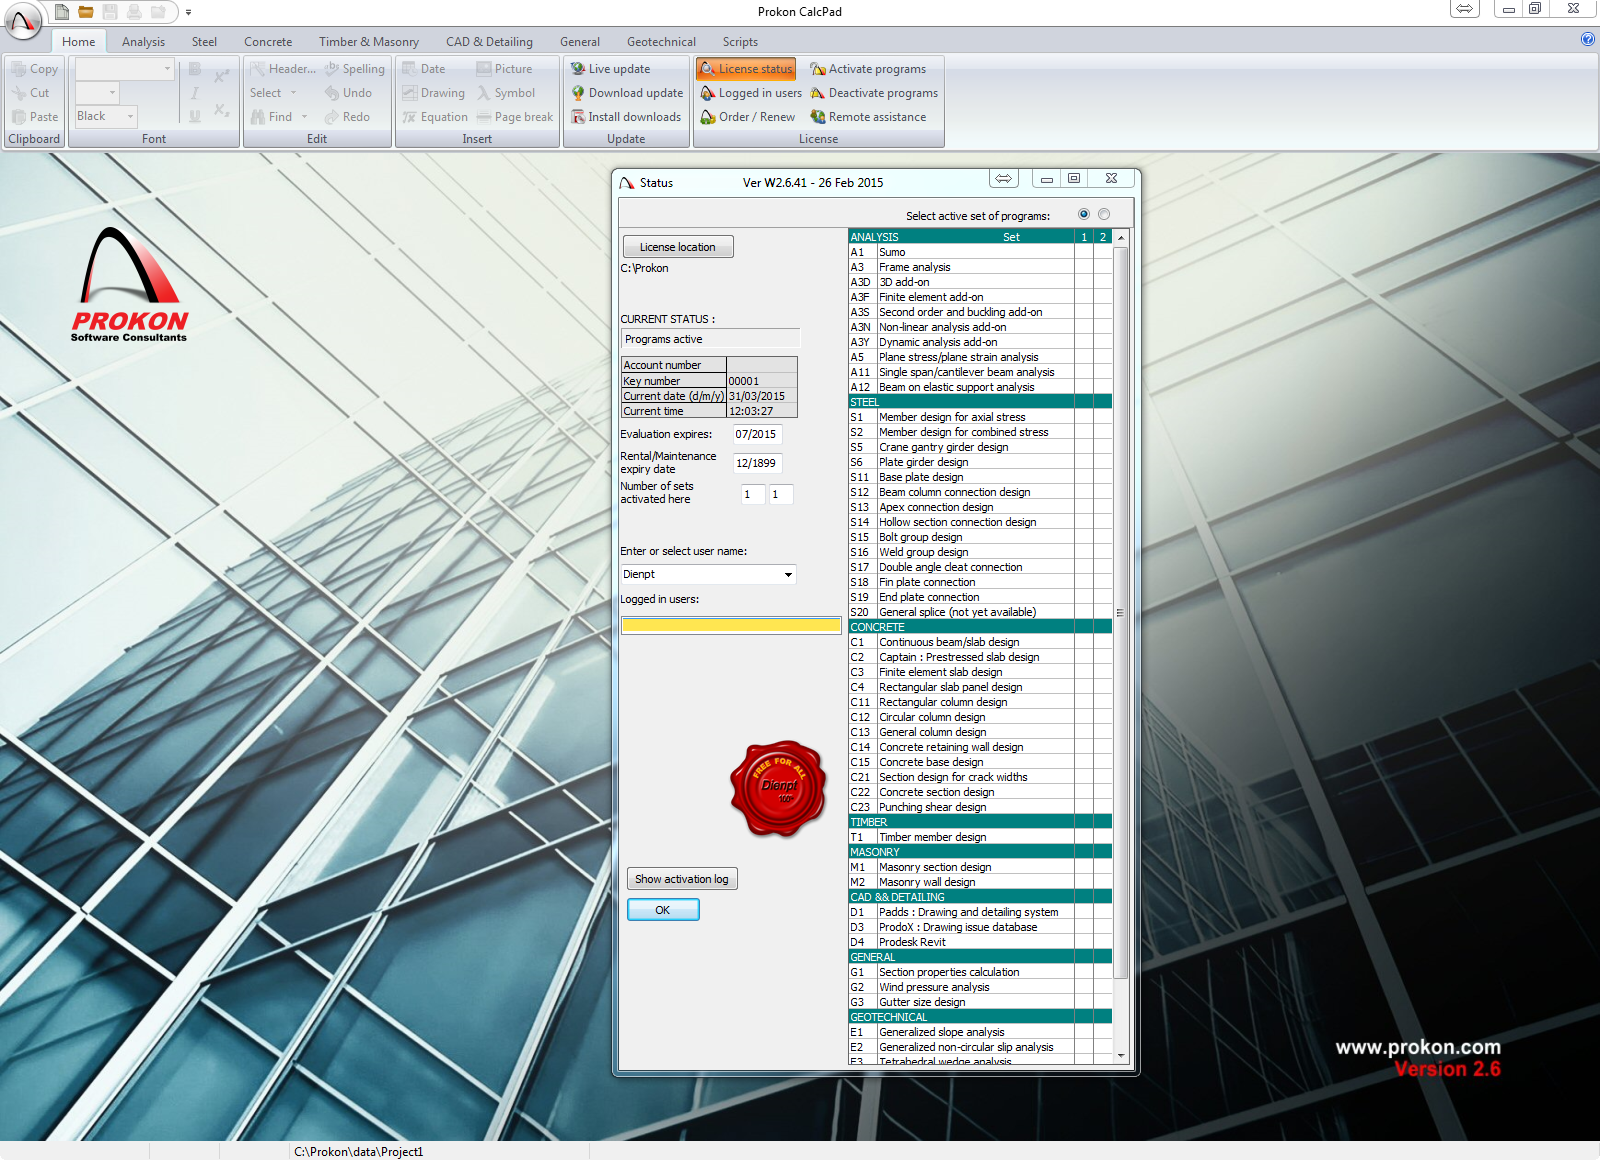This screenshot has width=1600, height=1160.
Task: Open the Geotechnical ribbon tab
Action: 661,42
